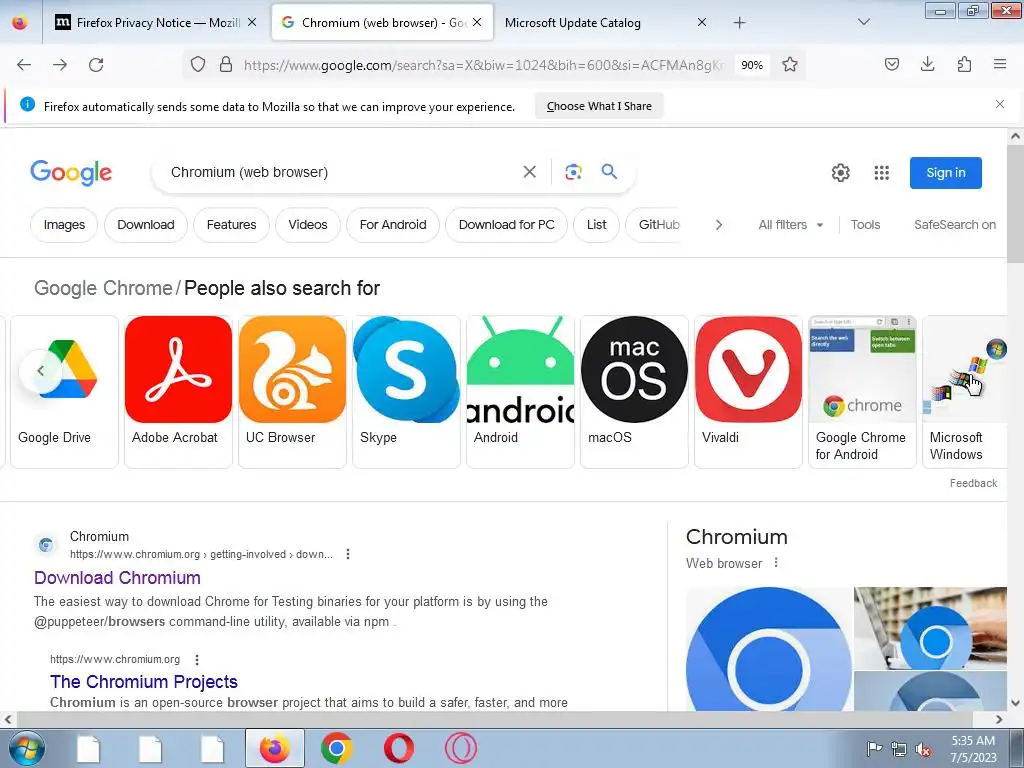Click the Sign in button
The height and width of the screenshot is (768, 1024).
tap(946, 173)
